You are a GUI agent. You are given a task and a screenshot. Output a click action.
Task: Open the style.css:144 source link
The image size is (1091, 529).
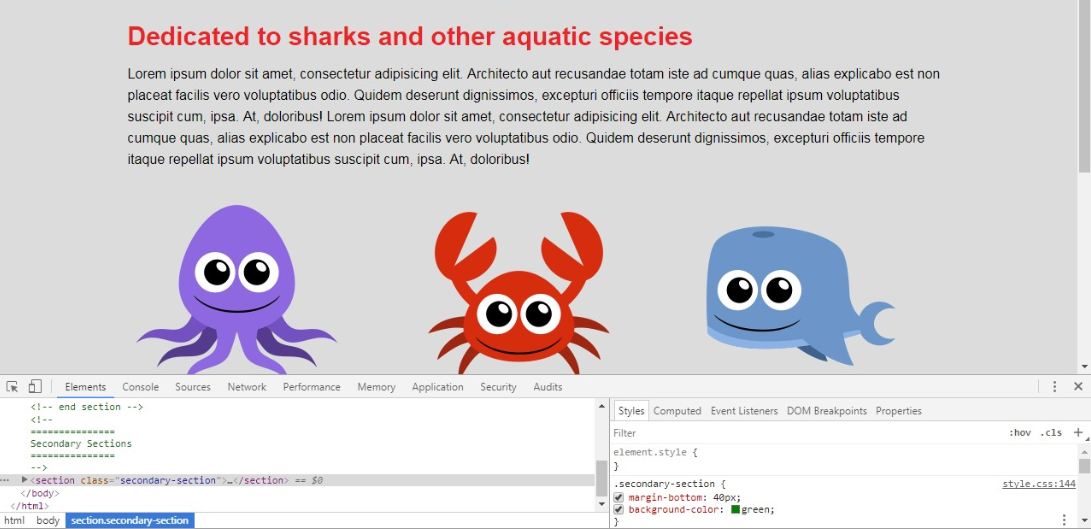coord(1039,484)
